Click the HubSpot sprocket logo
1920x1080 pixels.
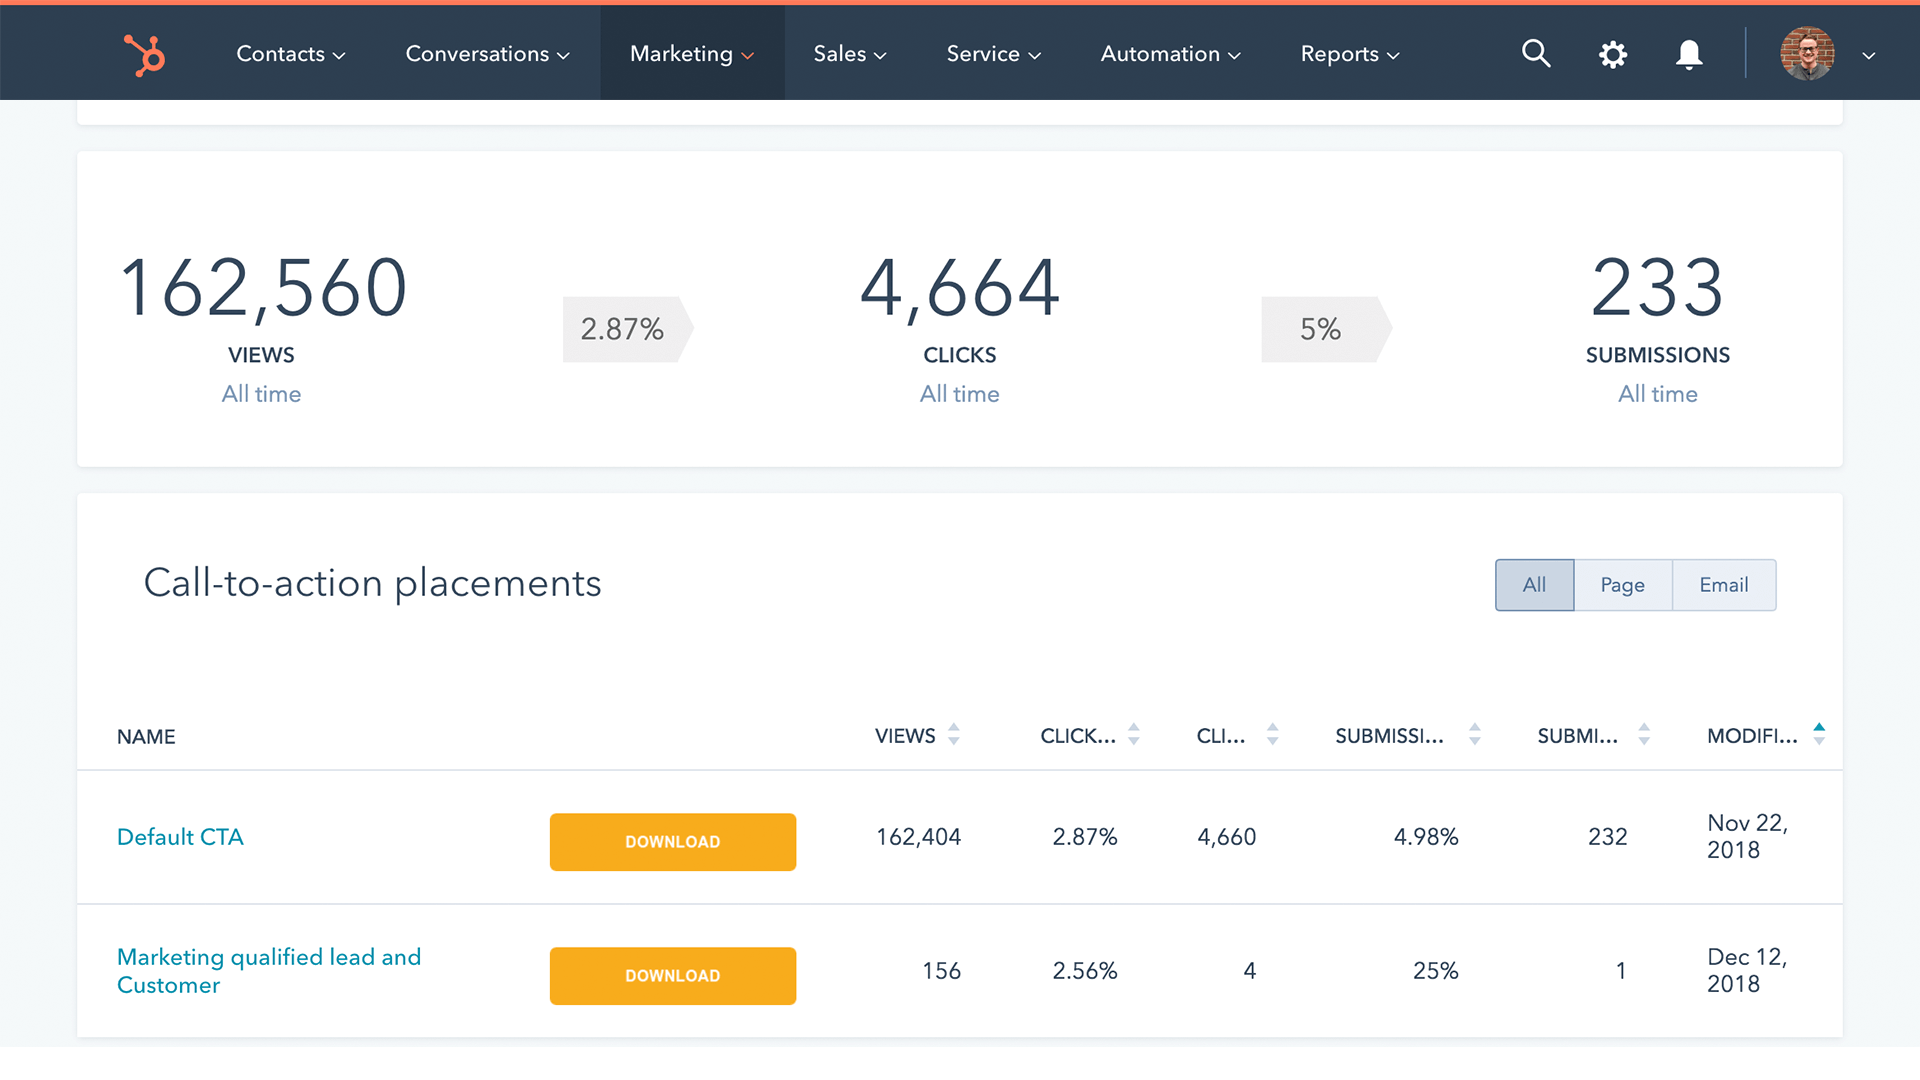[x=143, y=54]
